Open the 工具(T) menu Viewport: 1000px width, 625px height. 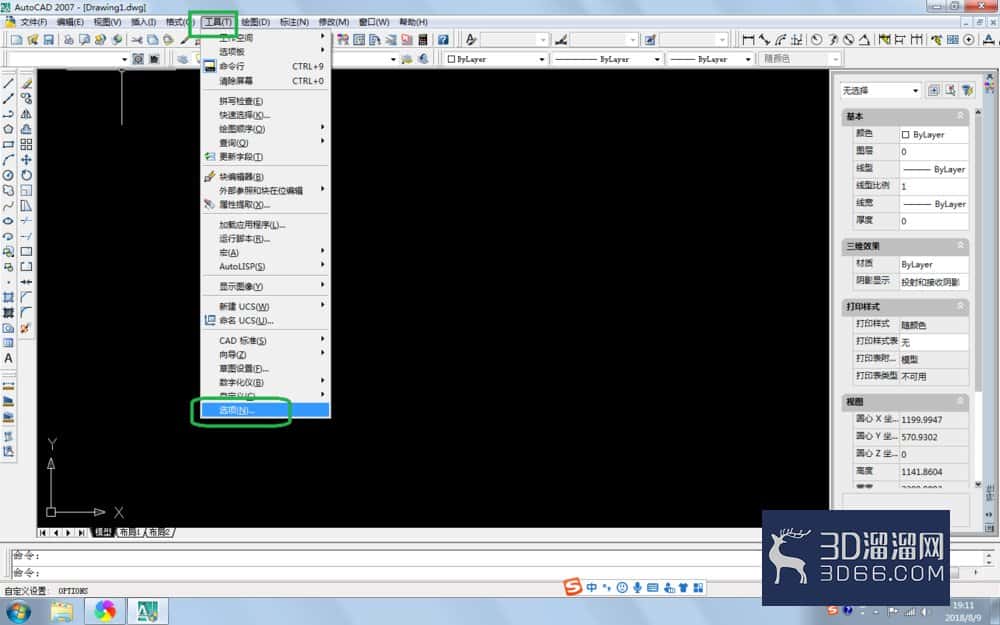point(217,22)
